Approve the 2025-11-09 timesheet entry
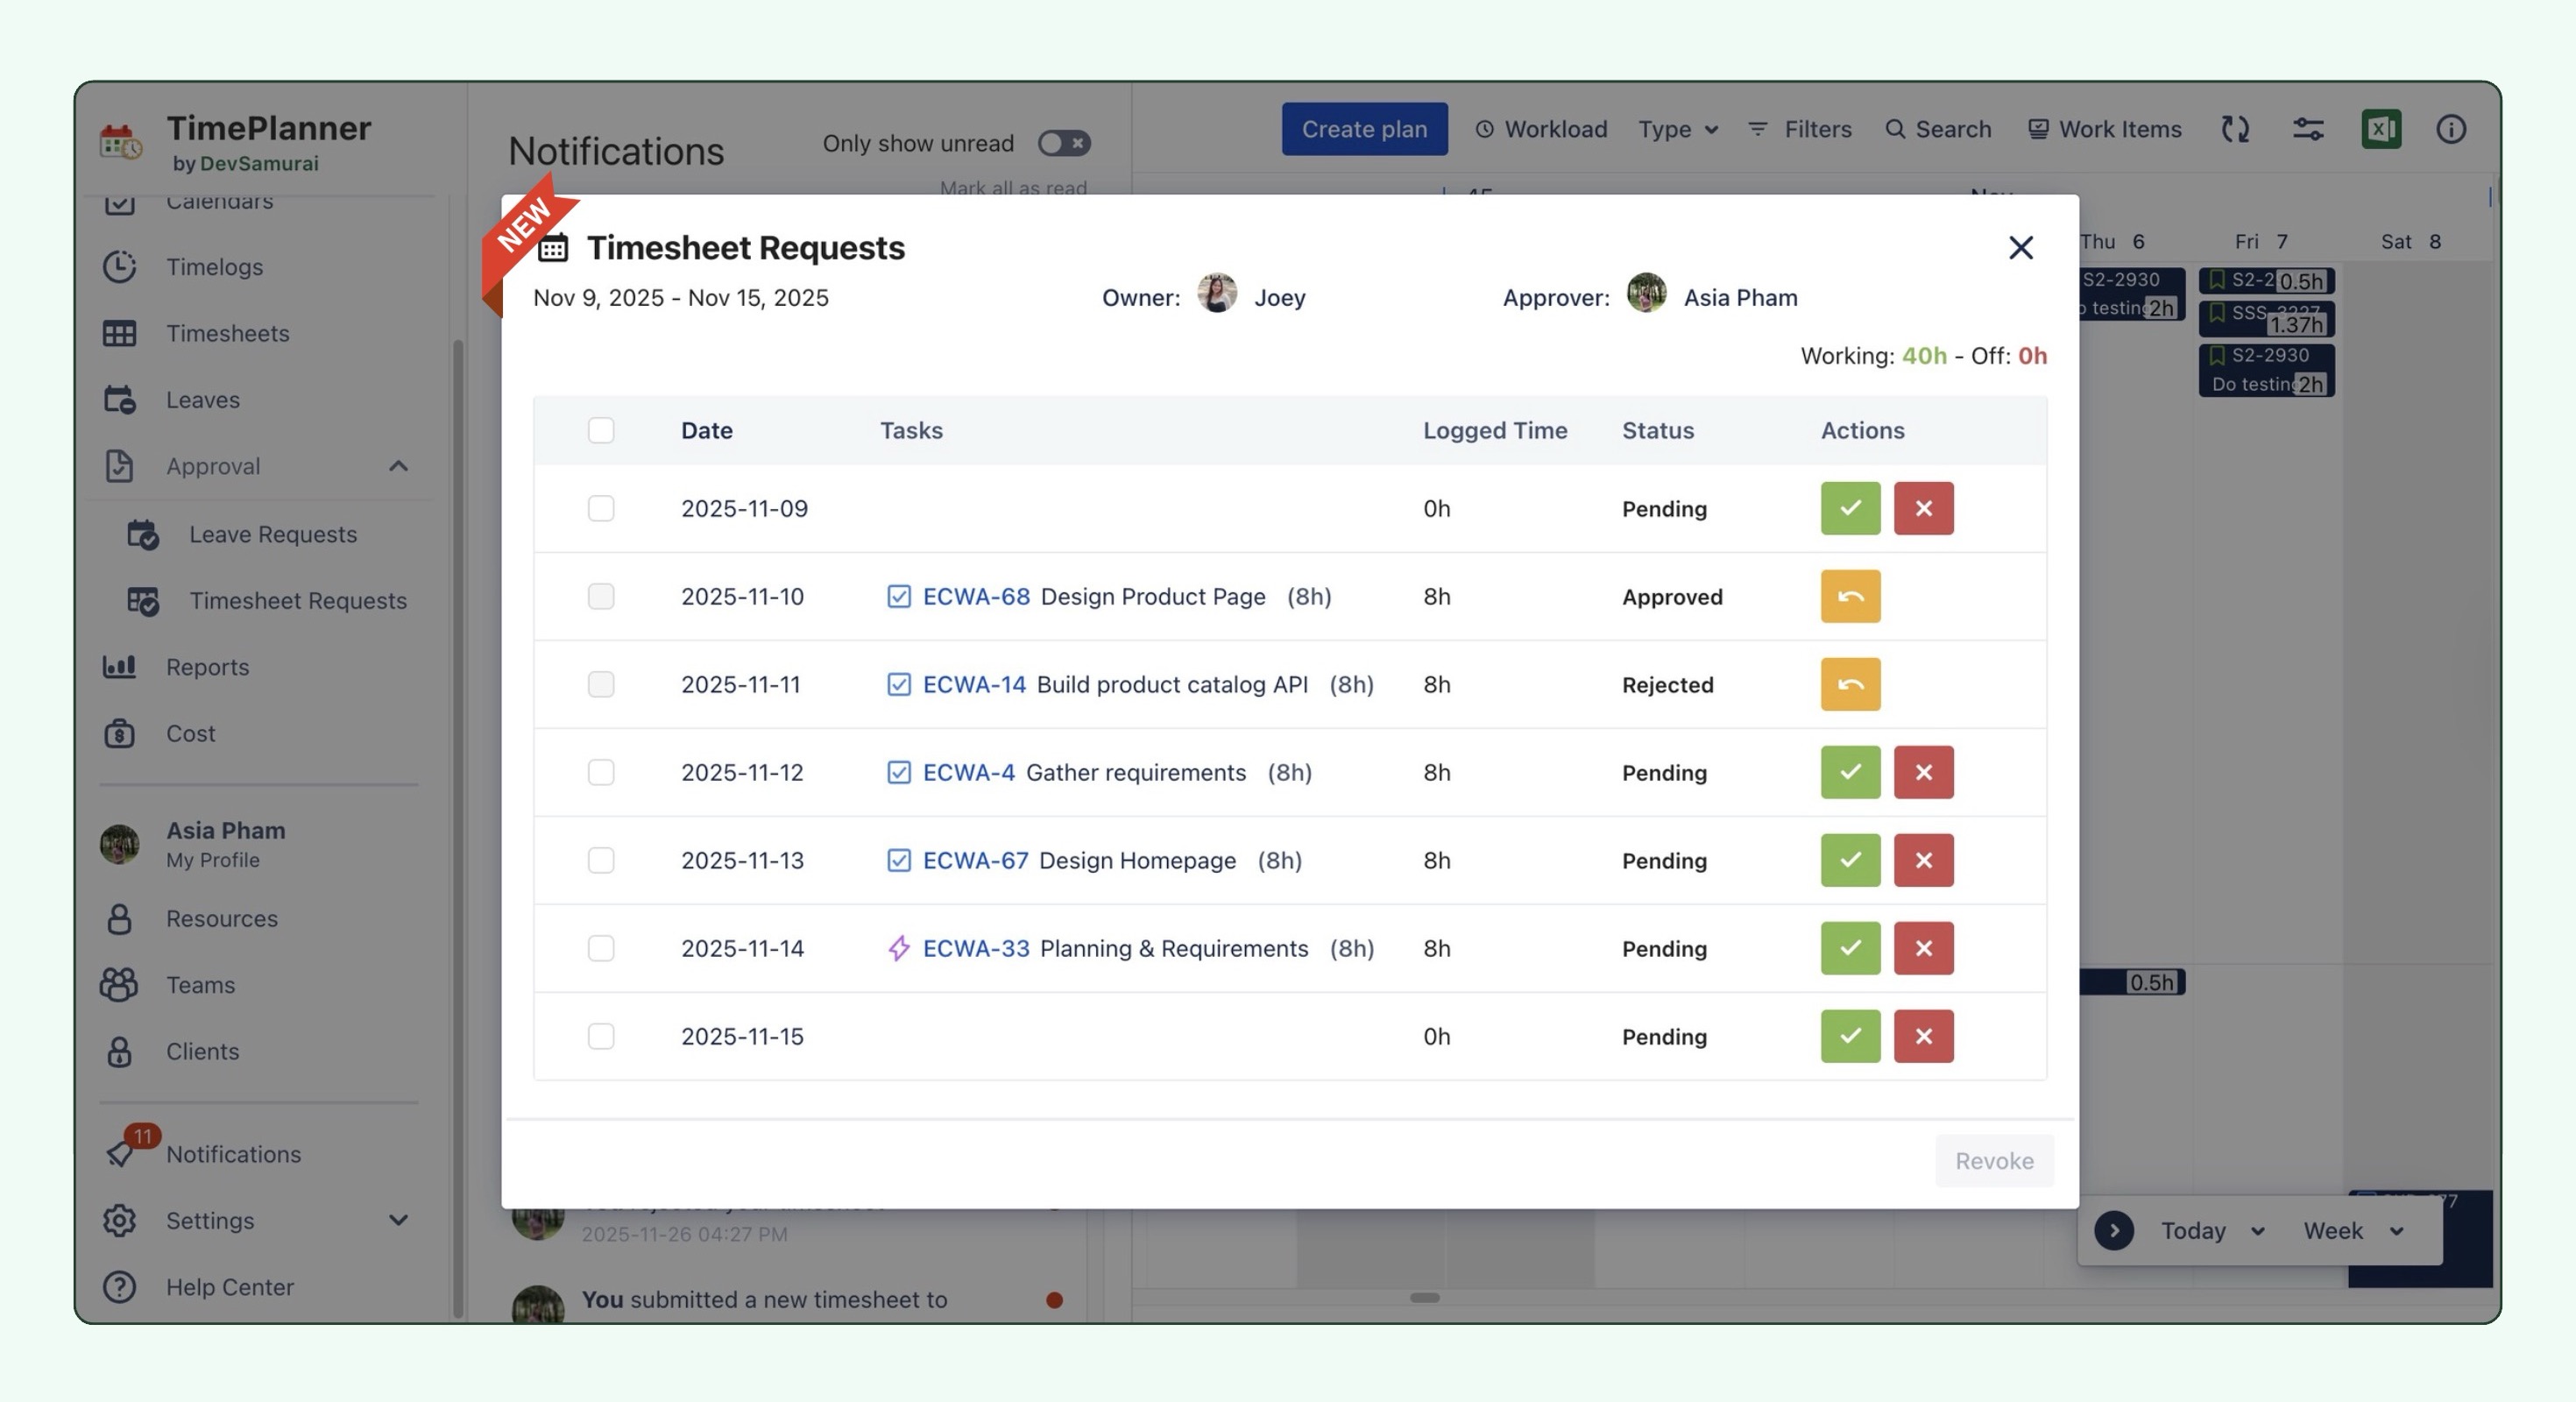Image resolution: width=2576 pixels, height=1402 pixels. [1849, 508]
